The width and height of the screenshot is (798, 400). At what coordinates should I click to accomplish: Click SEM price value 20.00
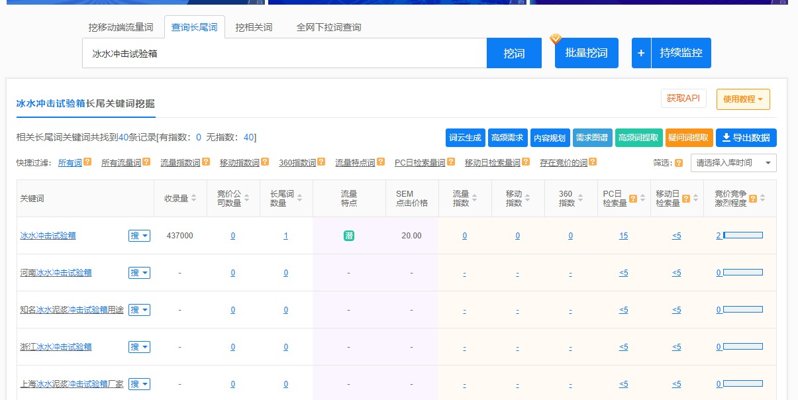point(411,236)
